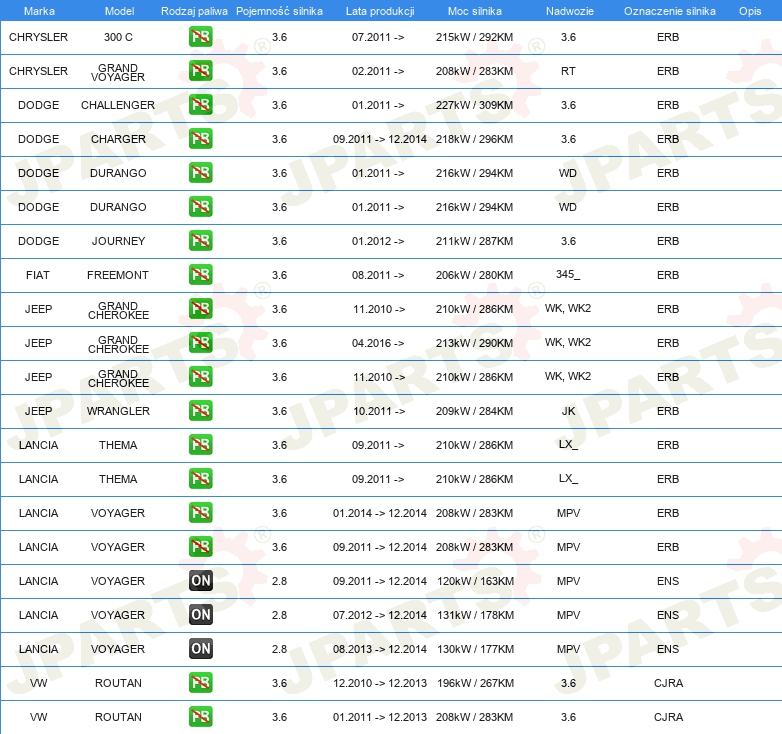Click the petrol icon in Dodge Journey row
This screenshot has width=782, height=734.
(200, 241)
